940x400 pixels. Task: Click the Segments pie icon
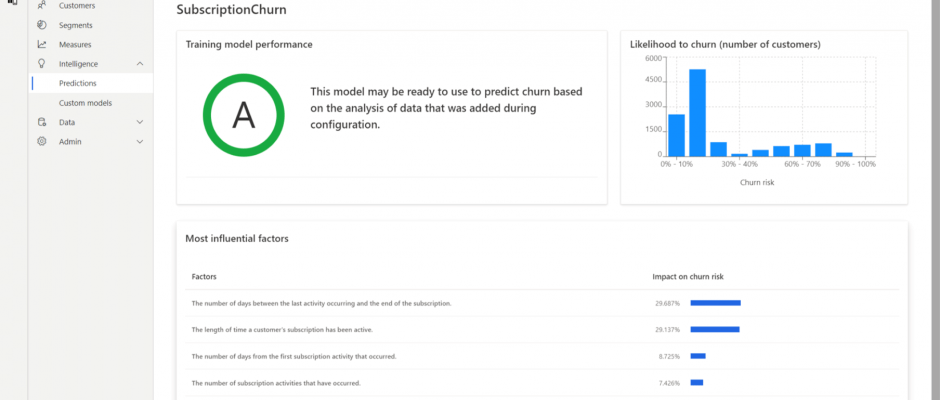(x=41, y=25)
